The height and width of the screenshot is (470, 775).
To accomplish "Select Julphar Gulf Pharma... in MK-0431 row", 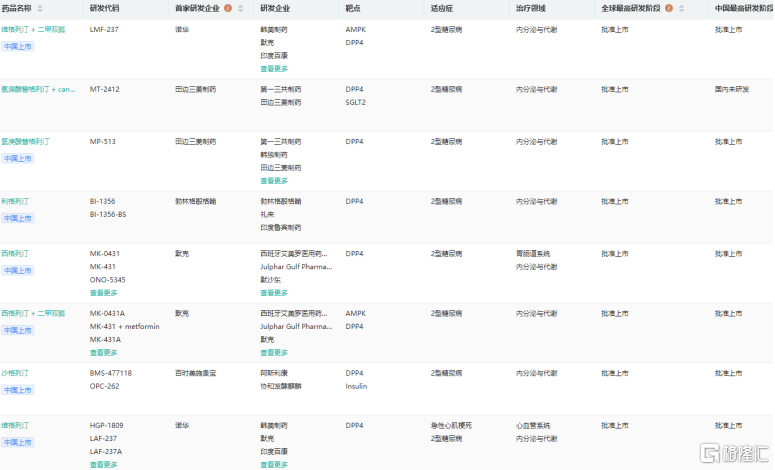I will pyautogui.click(x=296, y=267).
